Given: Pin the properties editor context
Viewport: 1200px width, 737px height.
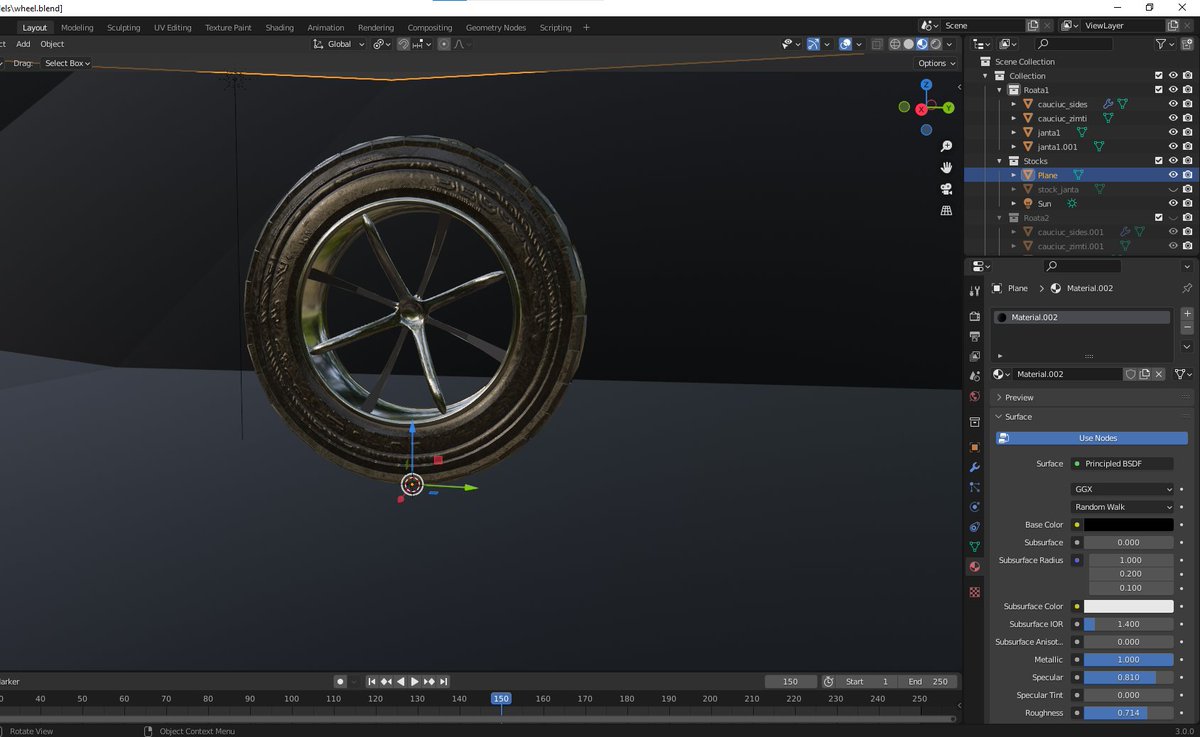Looking at the screenshot, I should tap(1187, 288).
